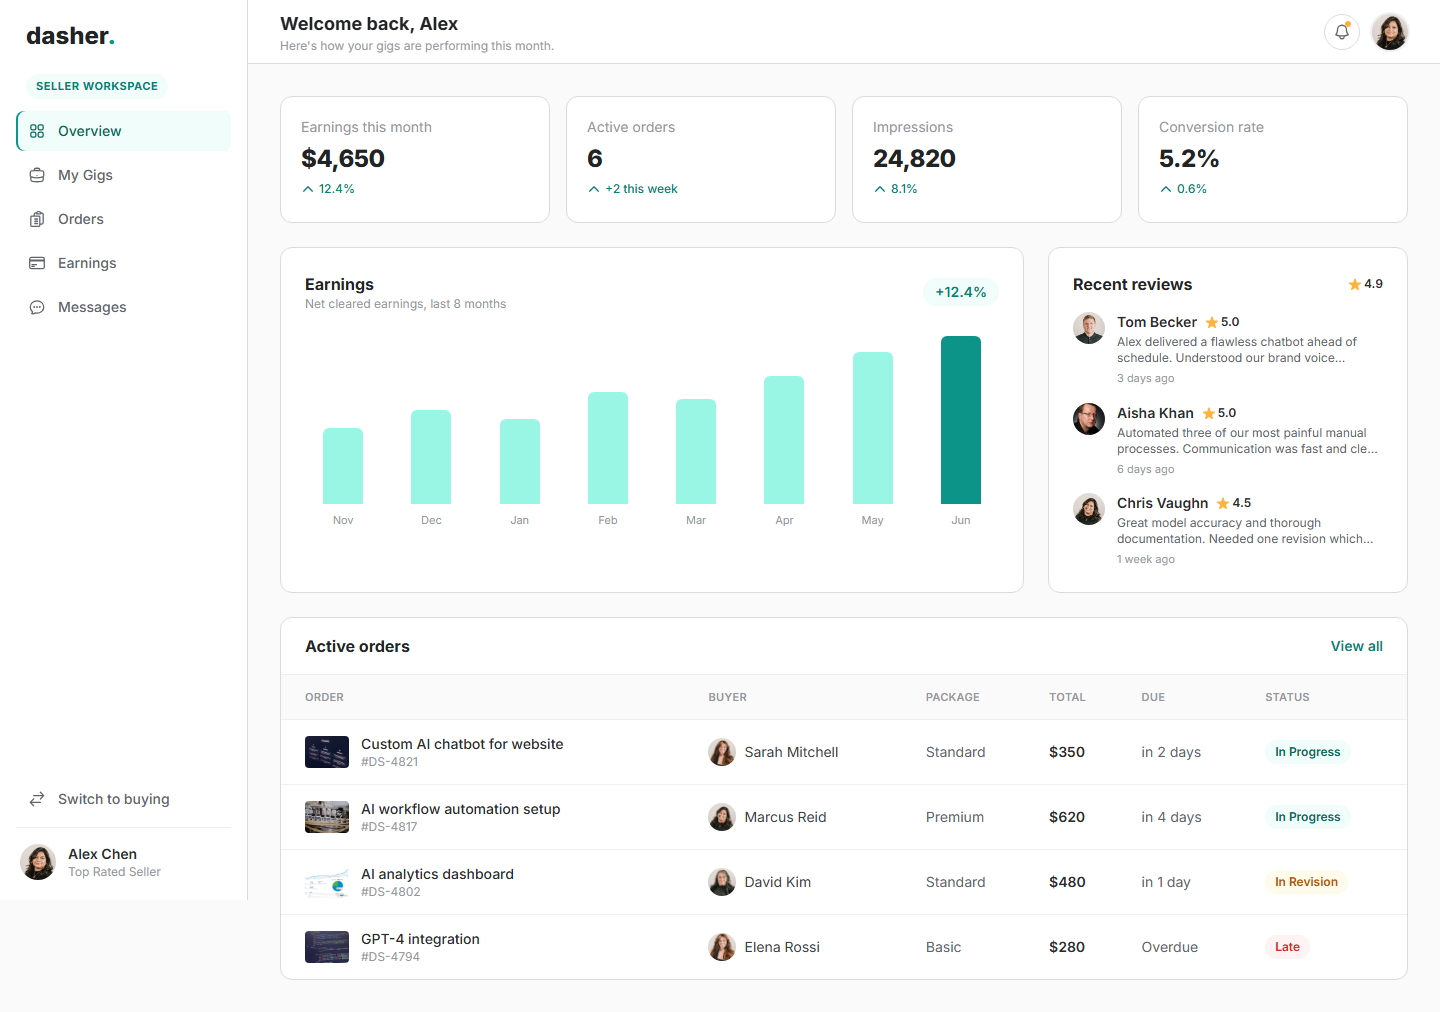Click the My Gigs briefcase icon
Screen dimensions: 1440x1012
tap(37, 175)
